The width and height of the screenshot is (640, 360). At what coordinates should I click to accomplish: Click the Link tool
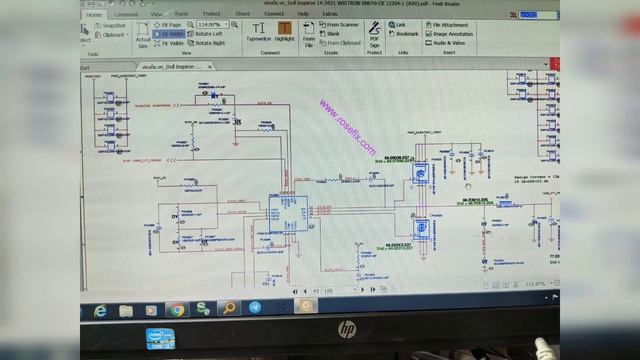click(x=397, y=25)
